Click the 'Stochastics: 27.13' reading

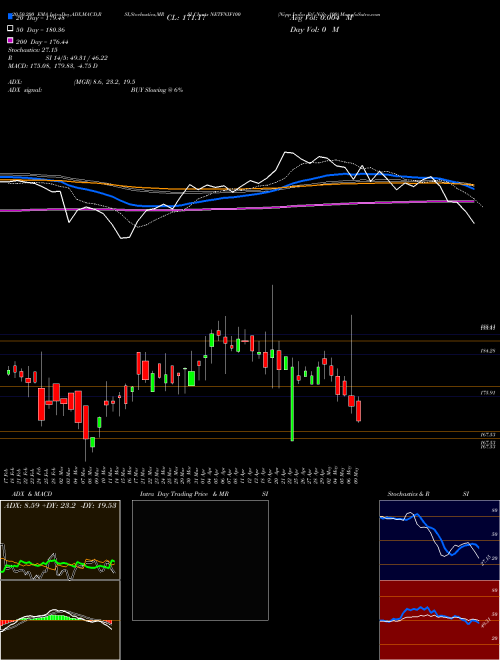pyautogui.click(x=32, y=50)
